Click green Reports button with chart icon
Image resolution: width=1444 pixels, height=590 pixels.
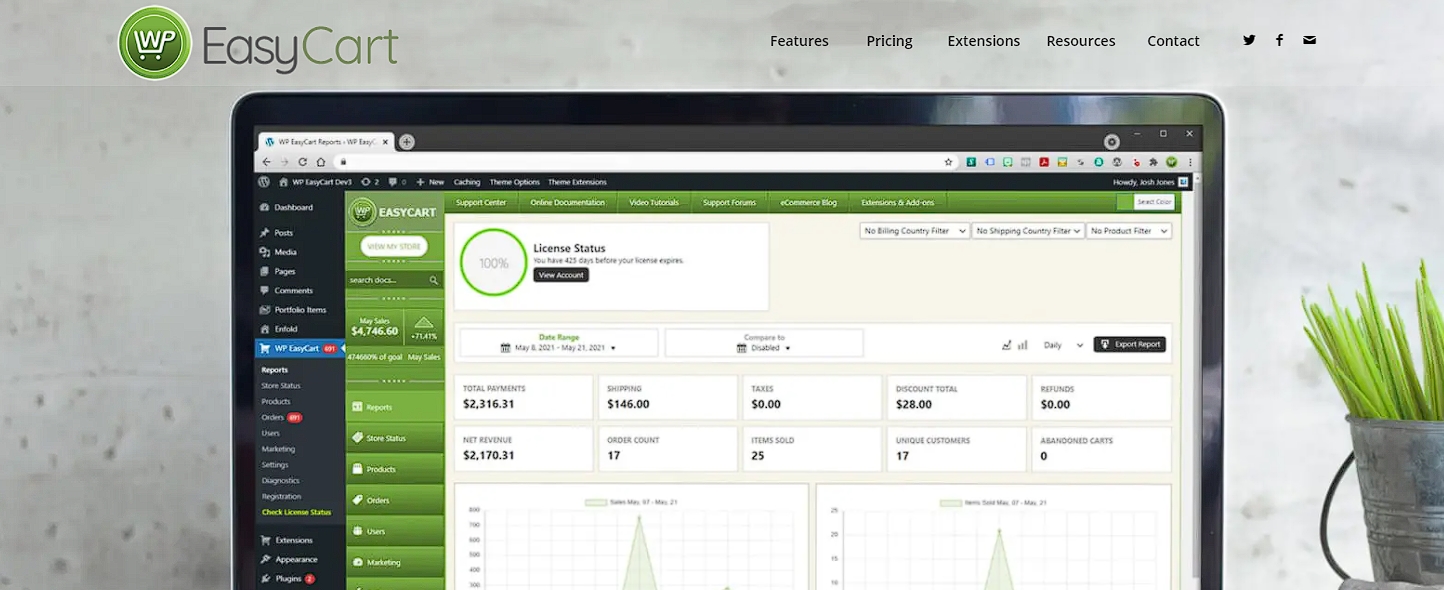(395, 407)
